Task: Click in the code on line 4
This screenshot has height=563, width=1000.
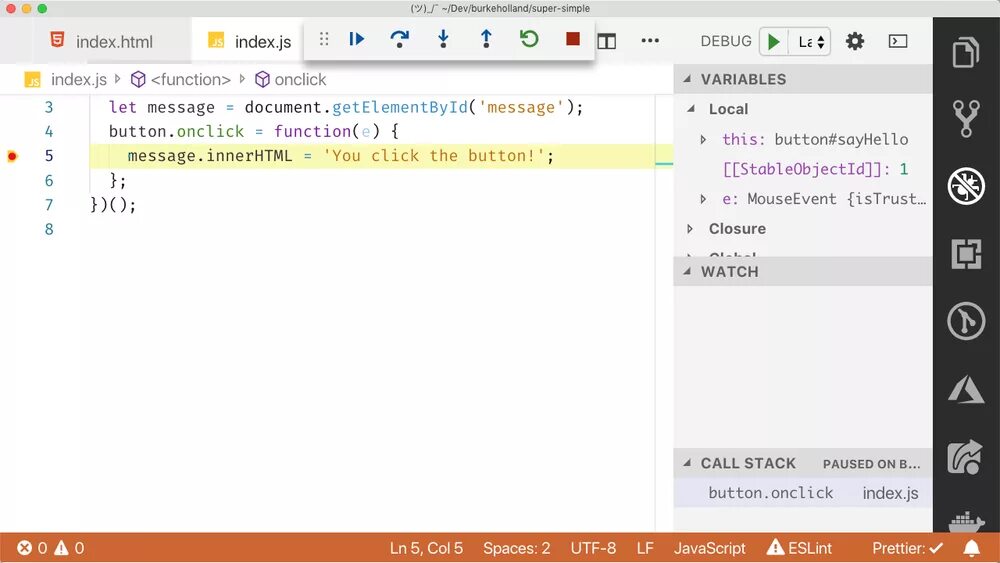Action: pos(254,131)
